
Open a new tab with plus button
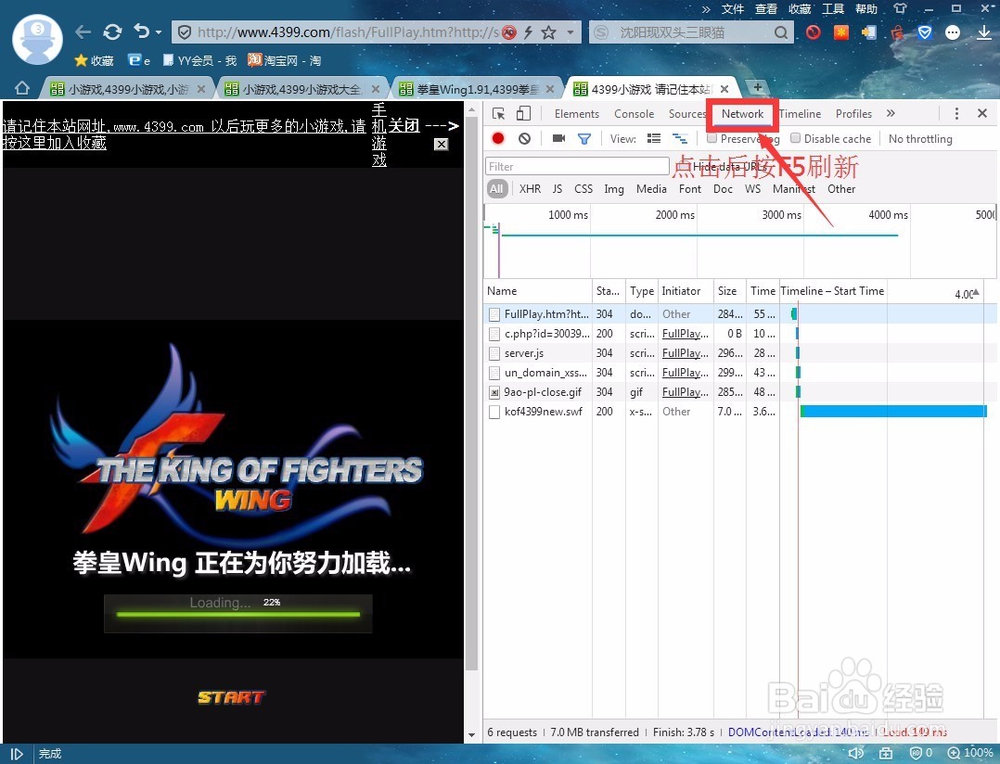(x=758, y=87)
